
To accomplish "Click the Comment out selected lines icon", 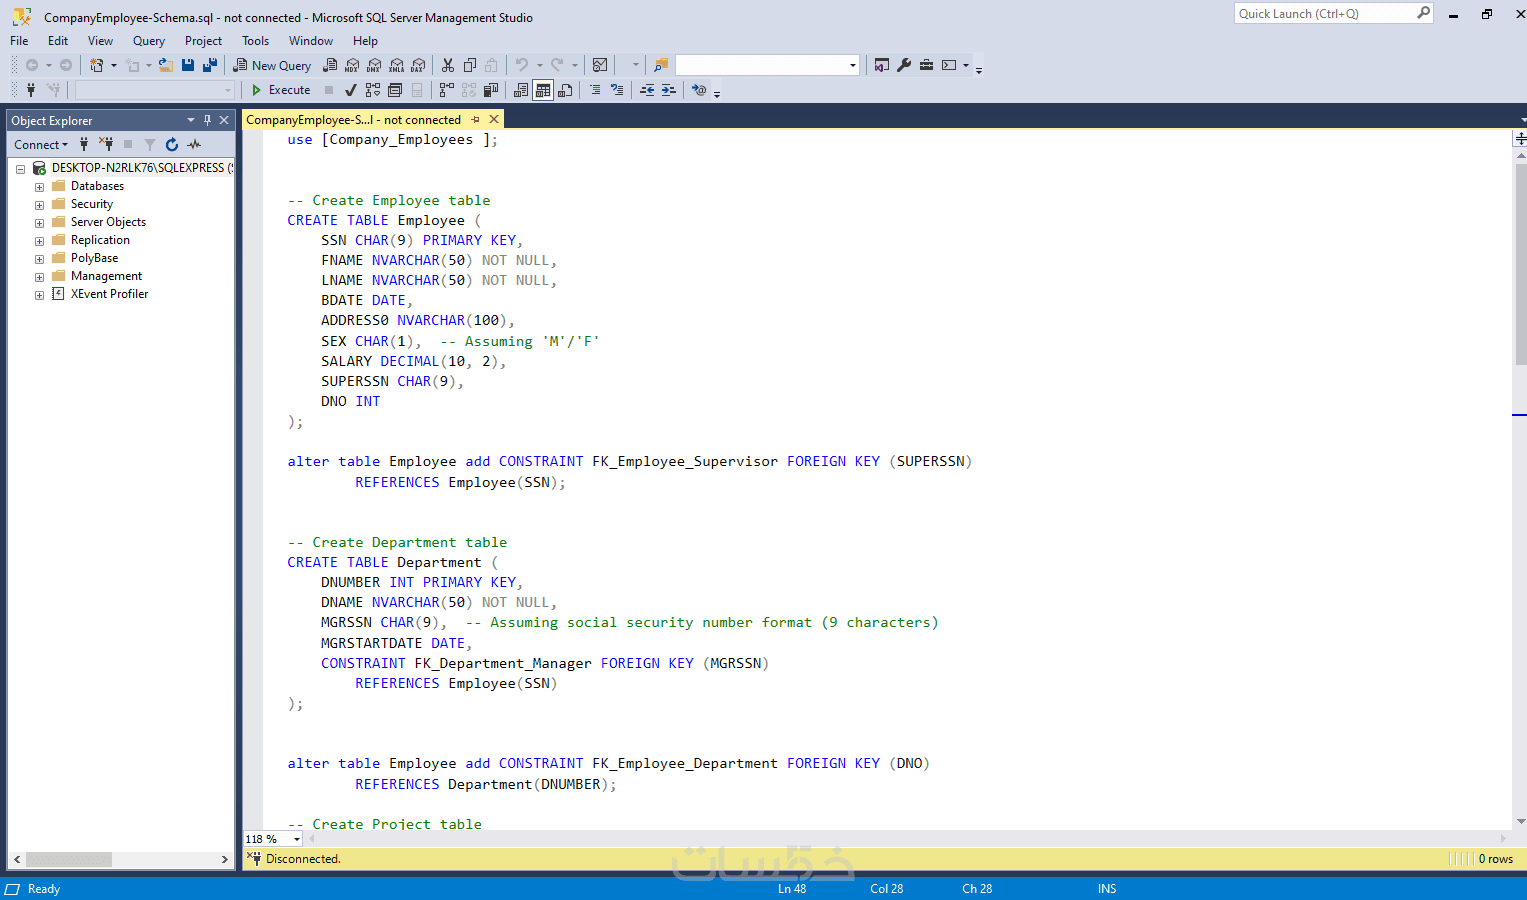I will coord(595,90).
